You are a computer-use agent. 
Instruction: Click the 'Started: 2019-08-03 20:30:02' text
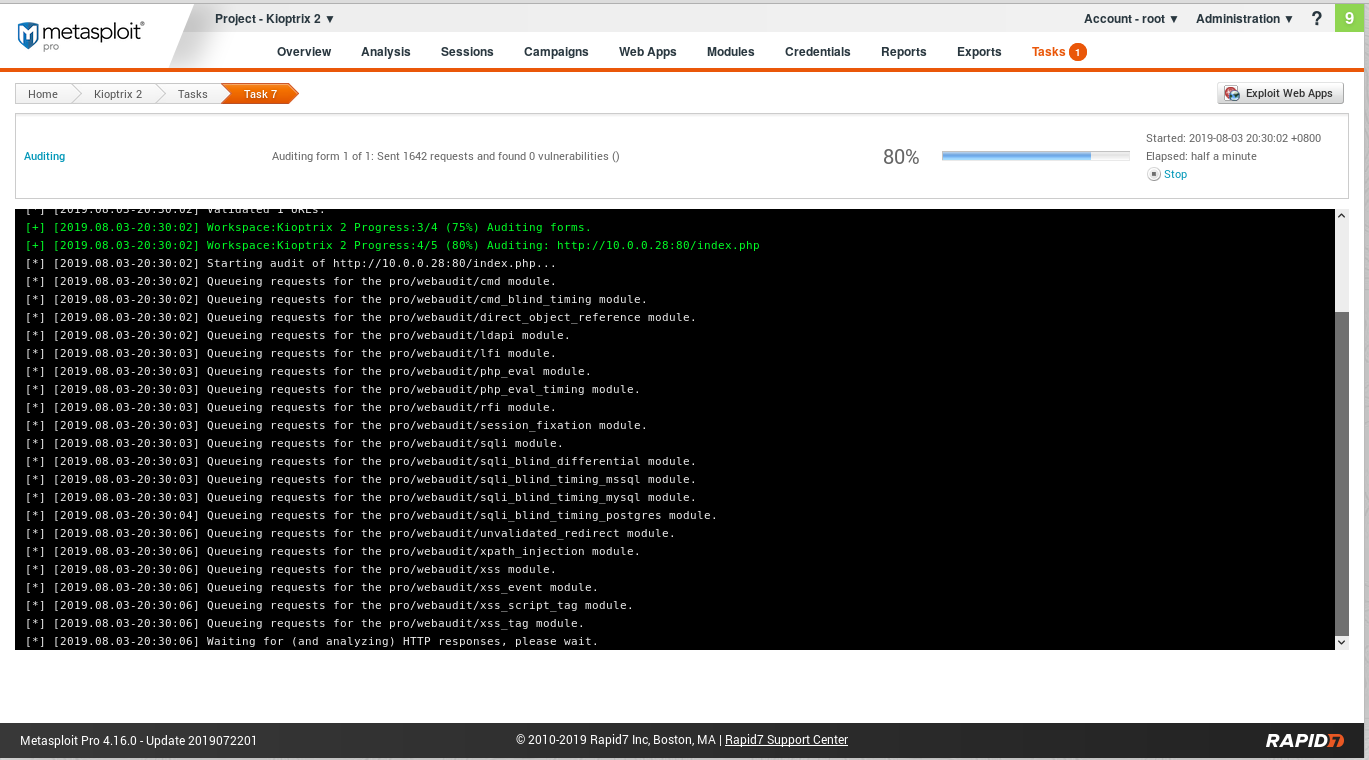[x=1233, y=138]
